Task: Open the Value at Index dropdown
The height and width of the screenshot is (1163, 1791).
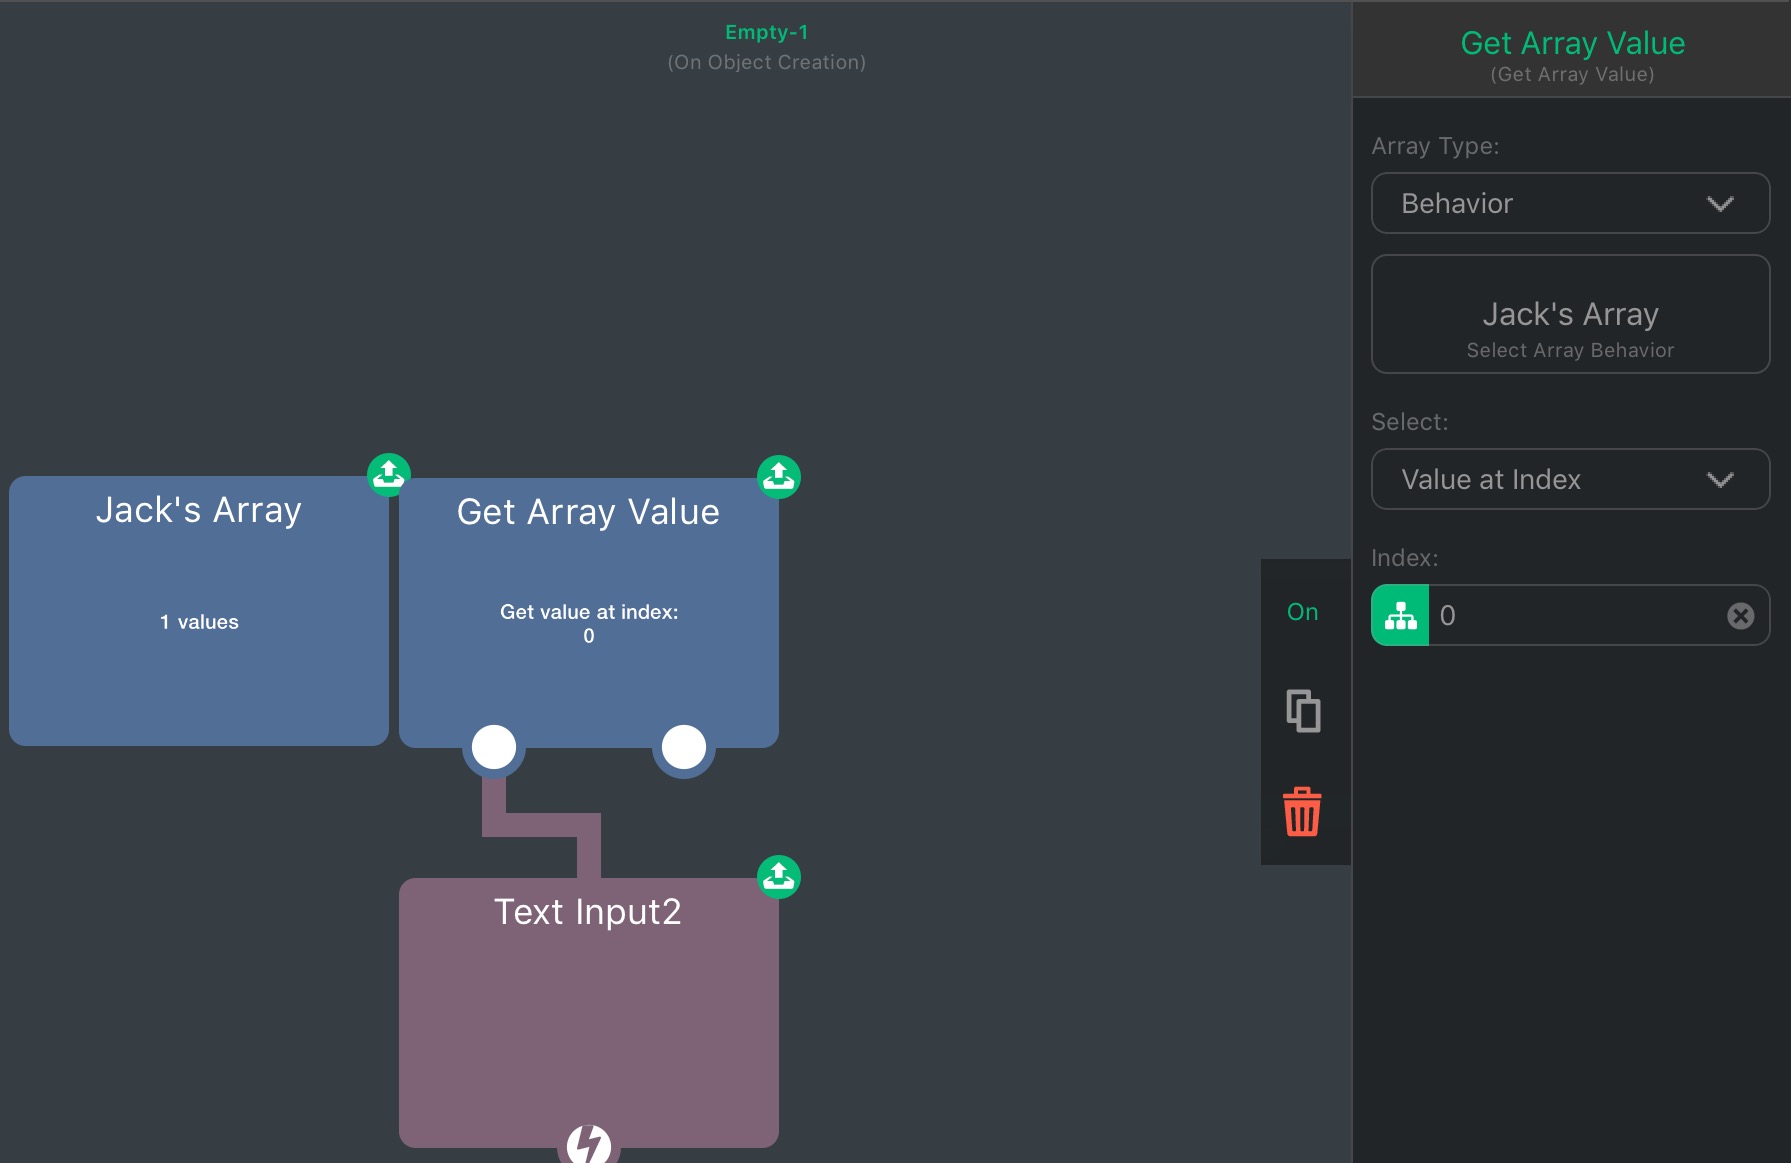Action: [x=1569, y=479]
